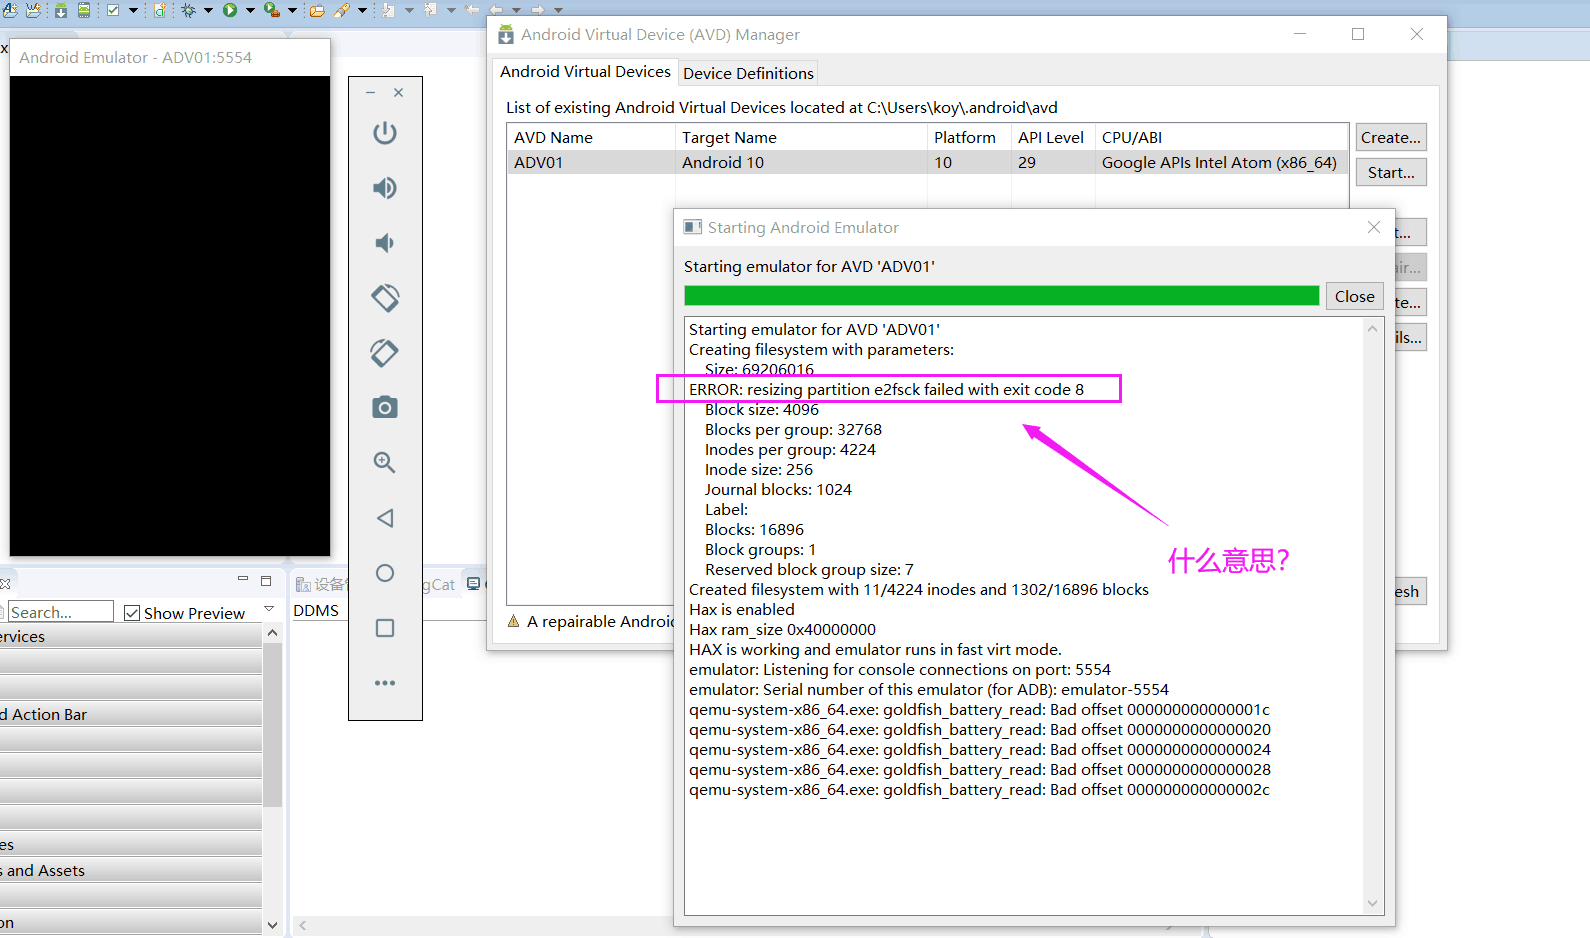Image resolution: width=1590 pixels, height=938 pixels.
Task: Select the DDMS label in the bottom view
Action: pos(316,610)
